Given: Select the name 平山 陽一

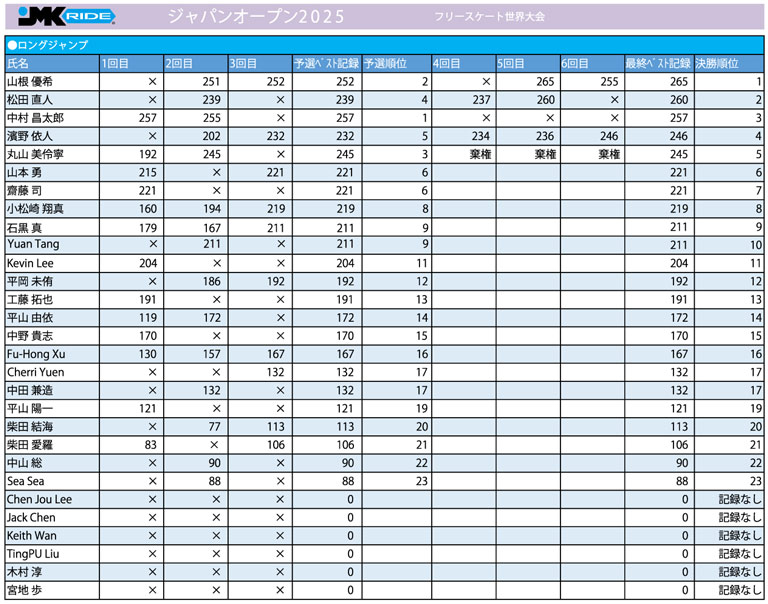Looking at the screenshot, I should point(29,409).
